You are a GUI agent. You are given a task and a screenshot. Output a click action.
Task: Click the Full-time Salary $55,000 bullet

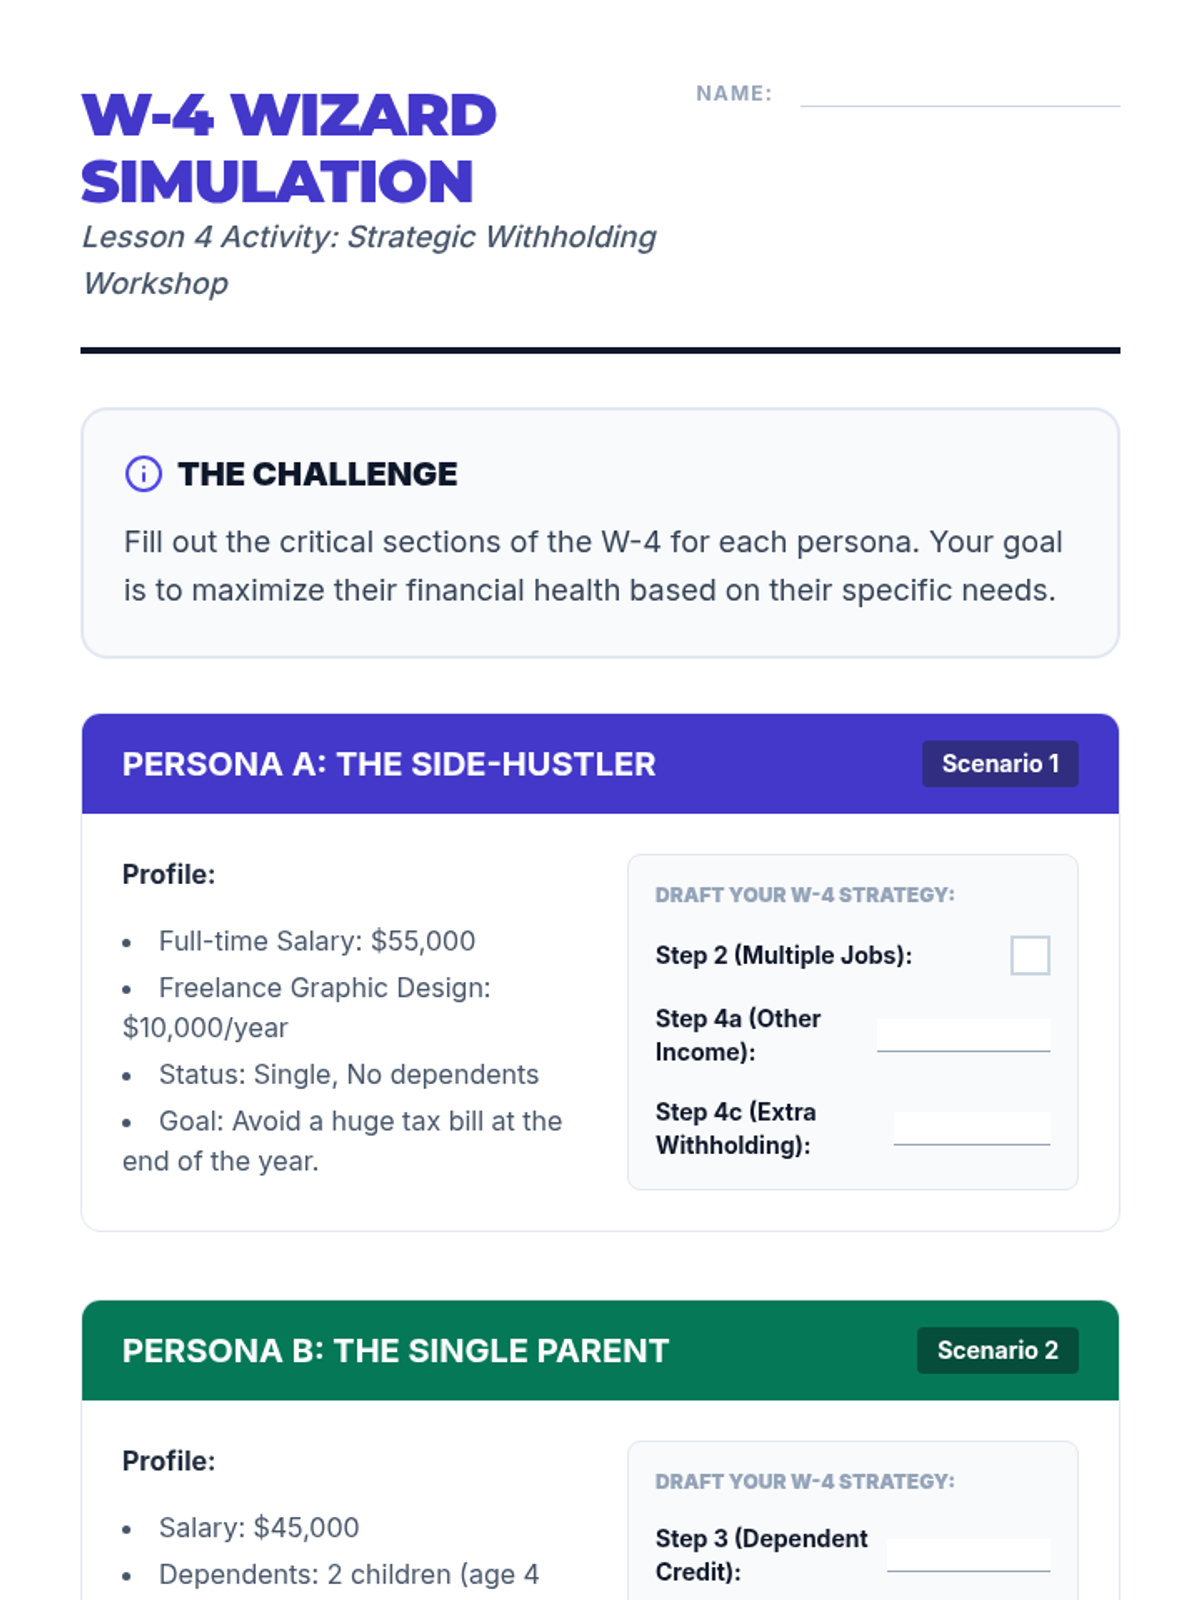click(x=317, y=941)
